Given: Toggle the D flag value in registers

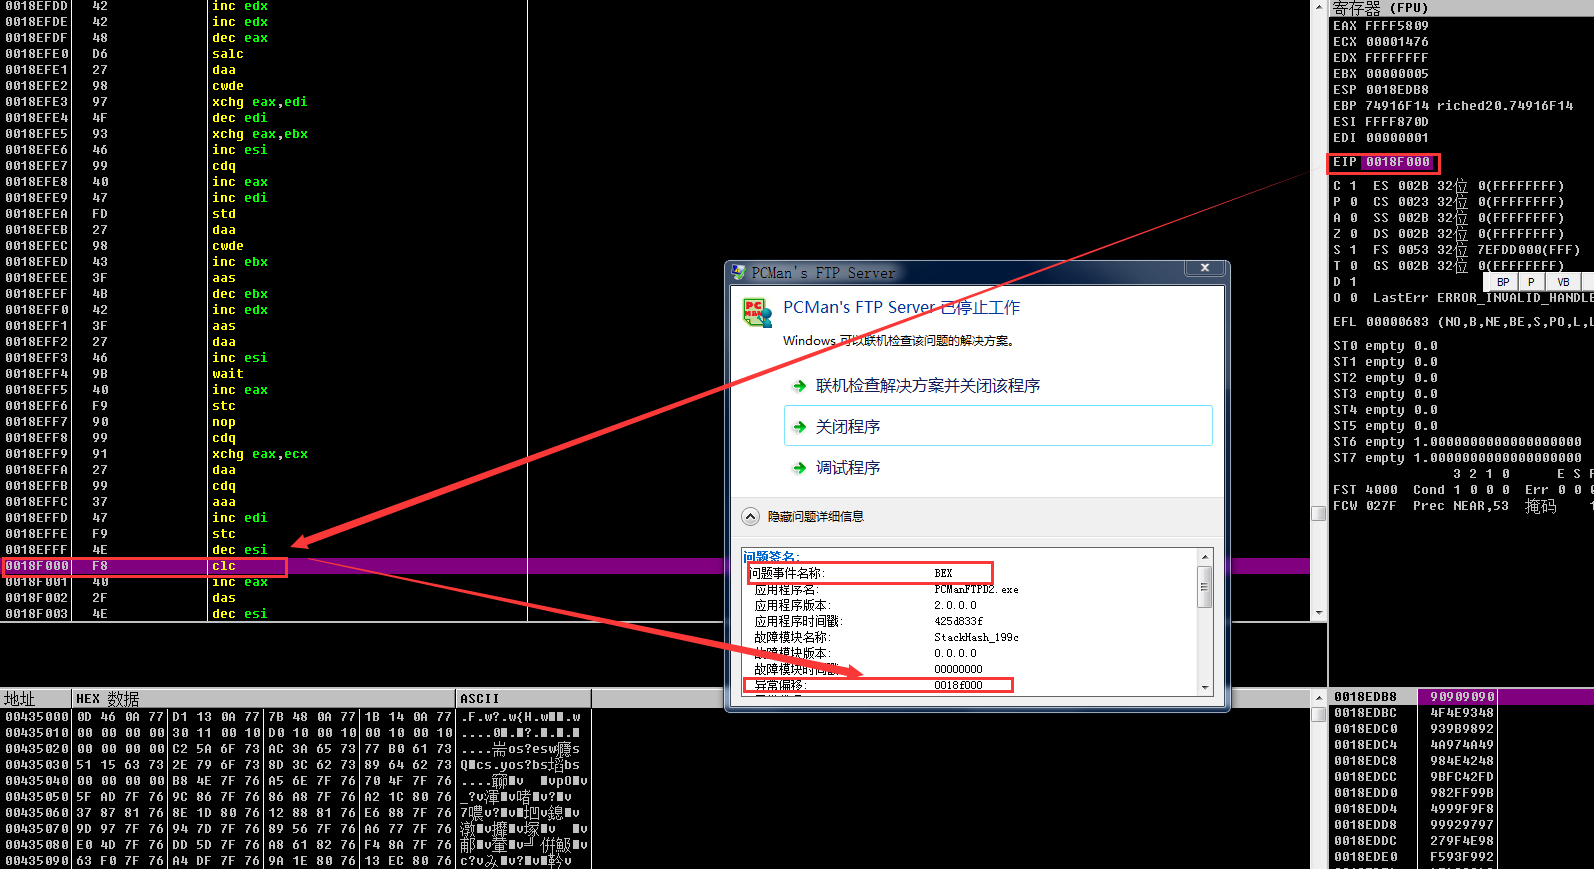Looking at the screenshot, I should click(1353, 282).
